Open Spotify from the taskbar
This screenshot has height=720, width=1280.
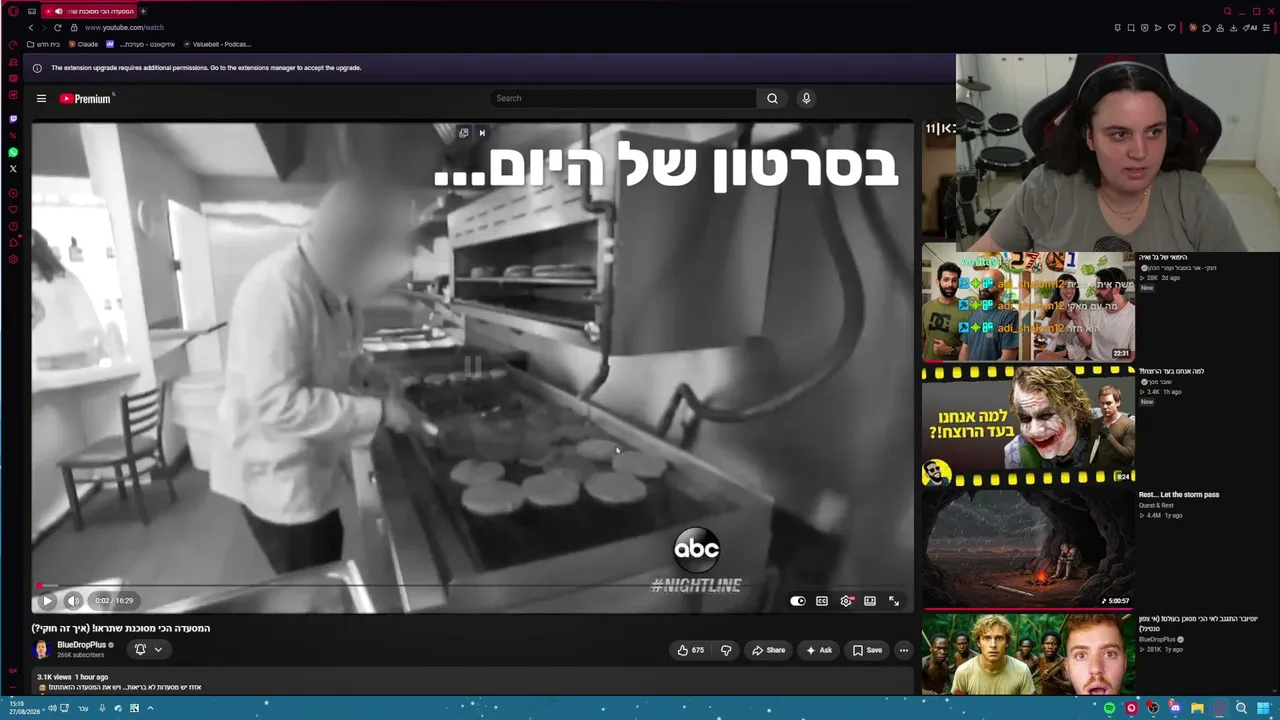click(x=1109, y=708)
